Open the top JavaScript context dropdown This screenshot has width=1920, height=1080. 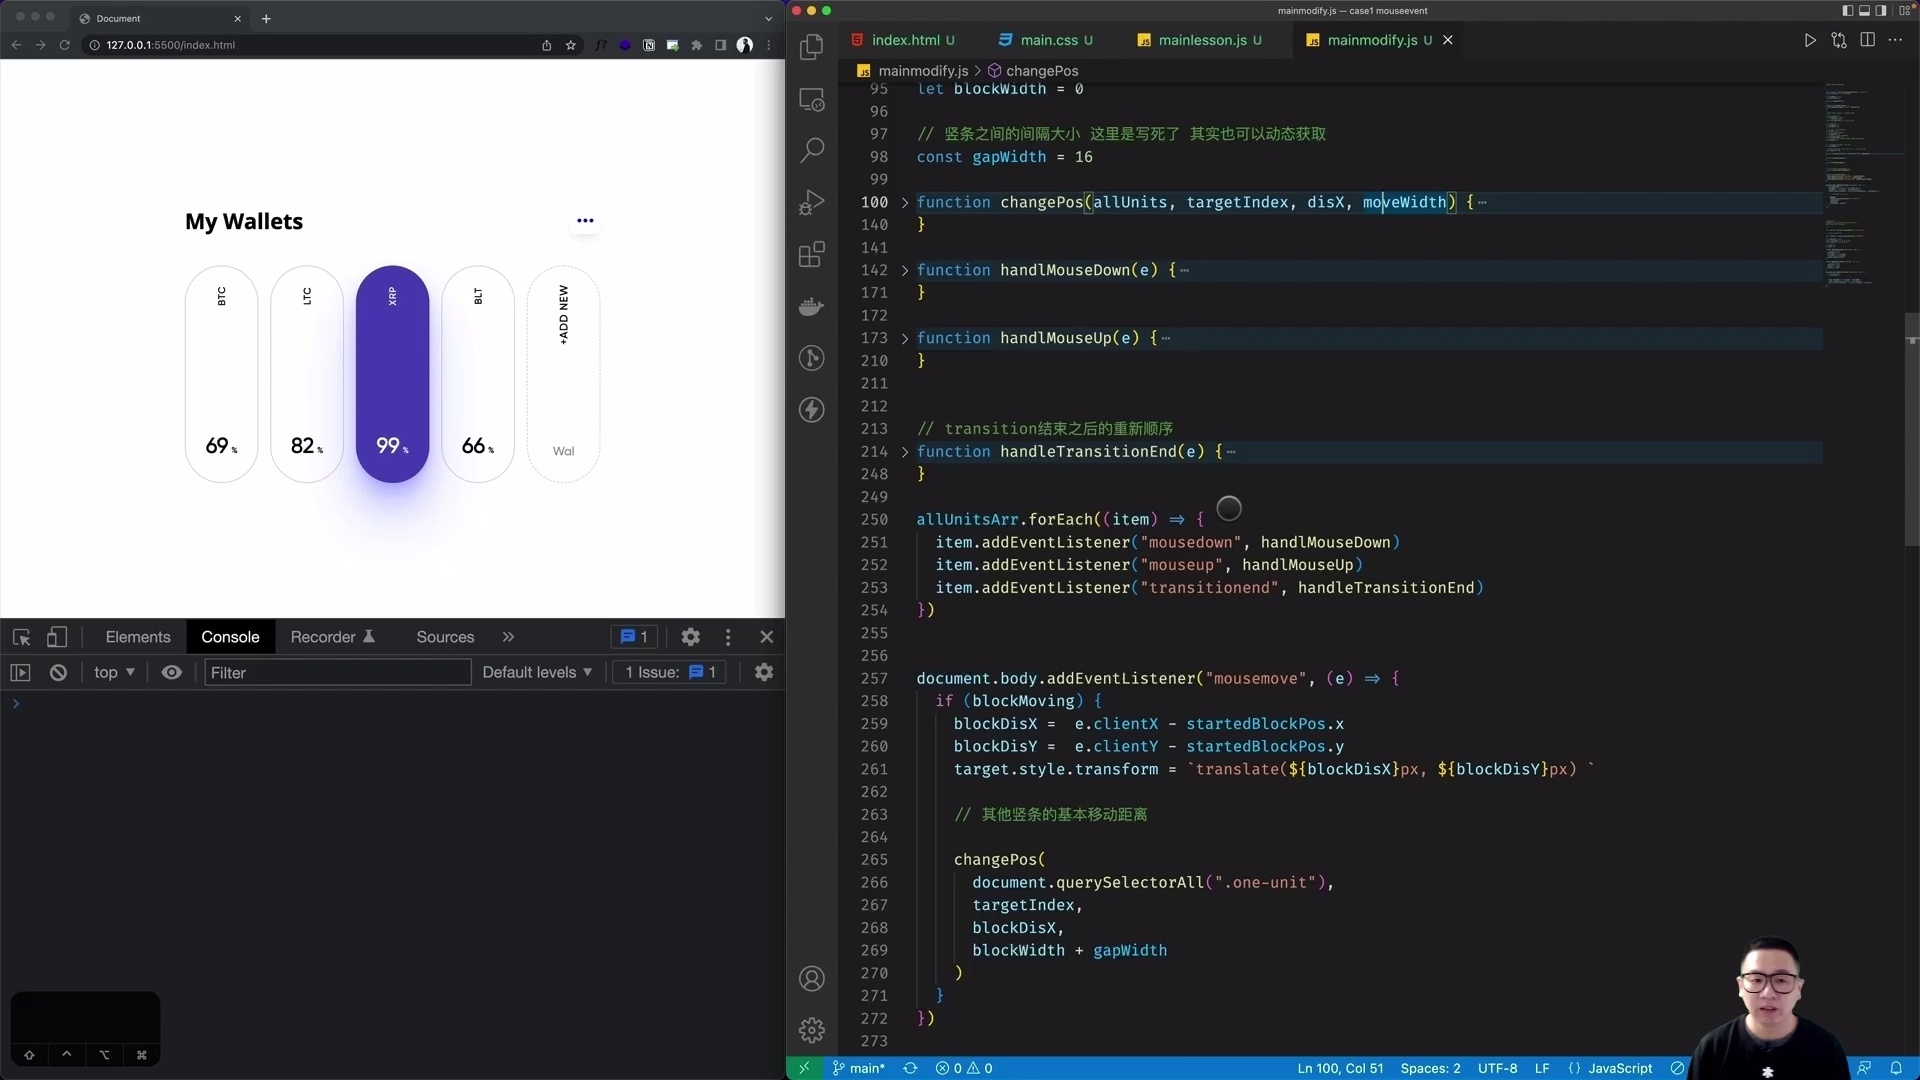[x=114, y=673]
